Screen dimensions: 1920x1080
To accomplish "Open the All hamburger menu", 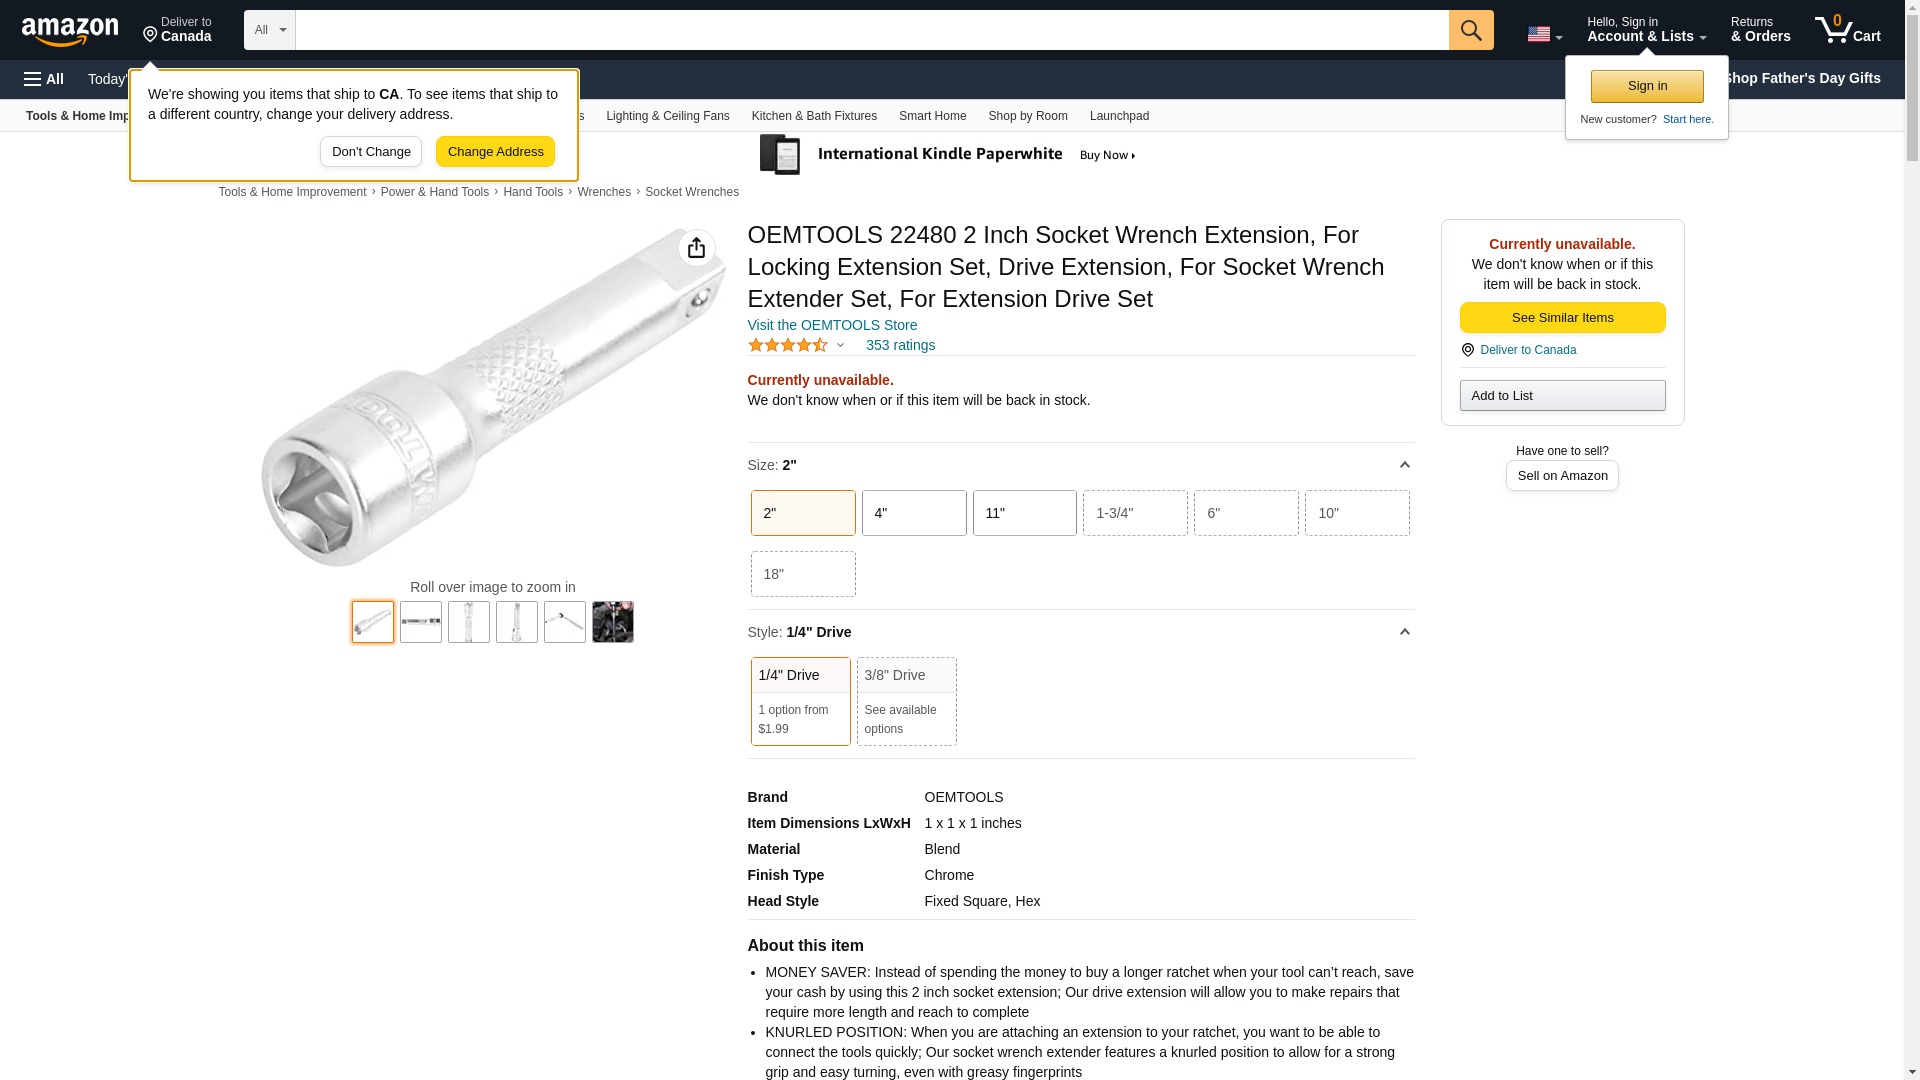I will (44, 79).
